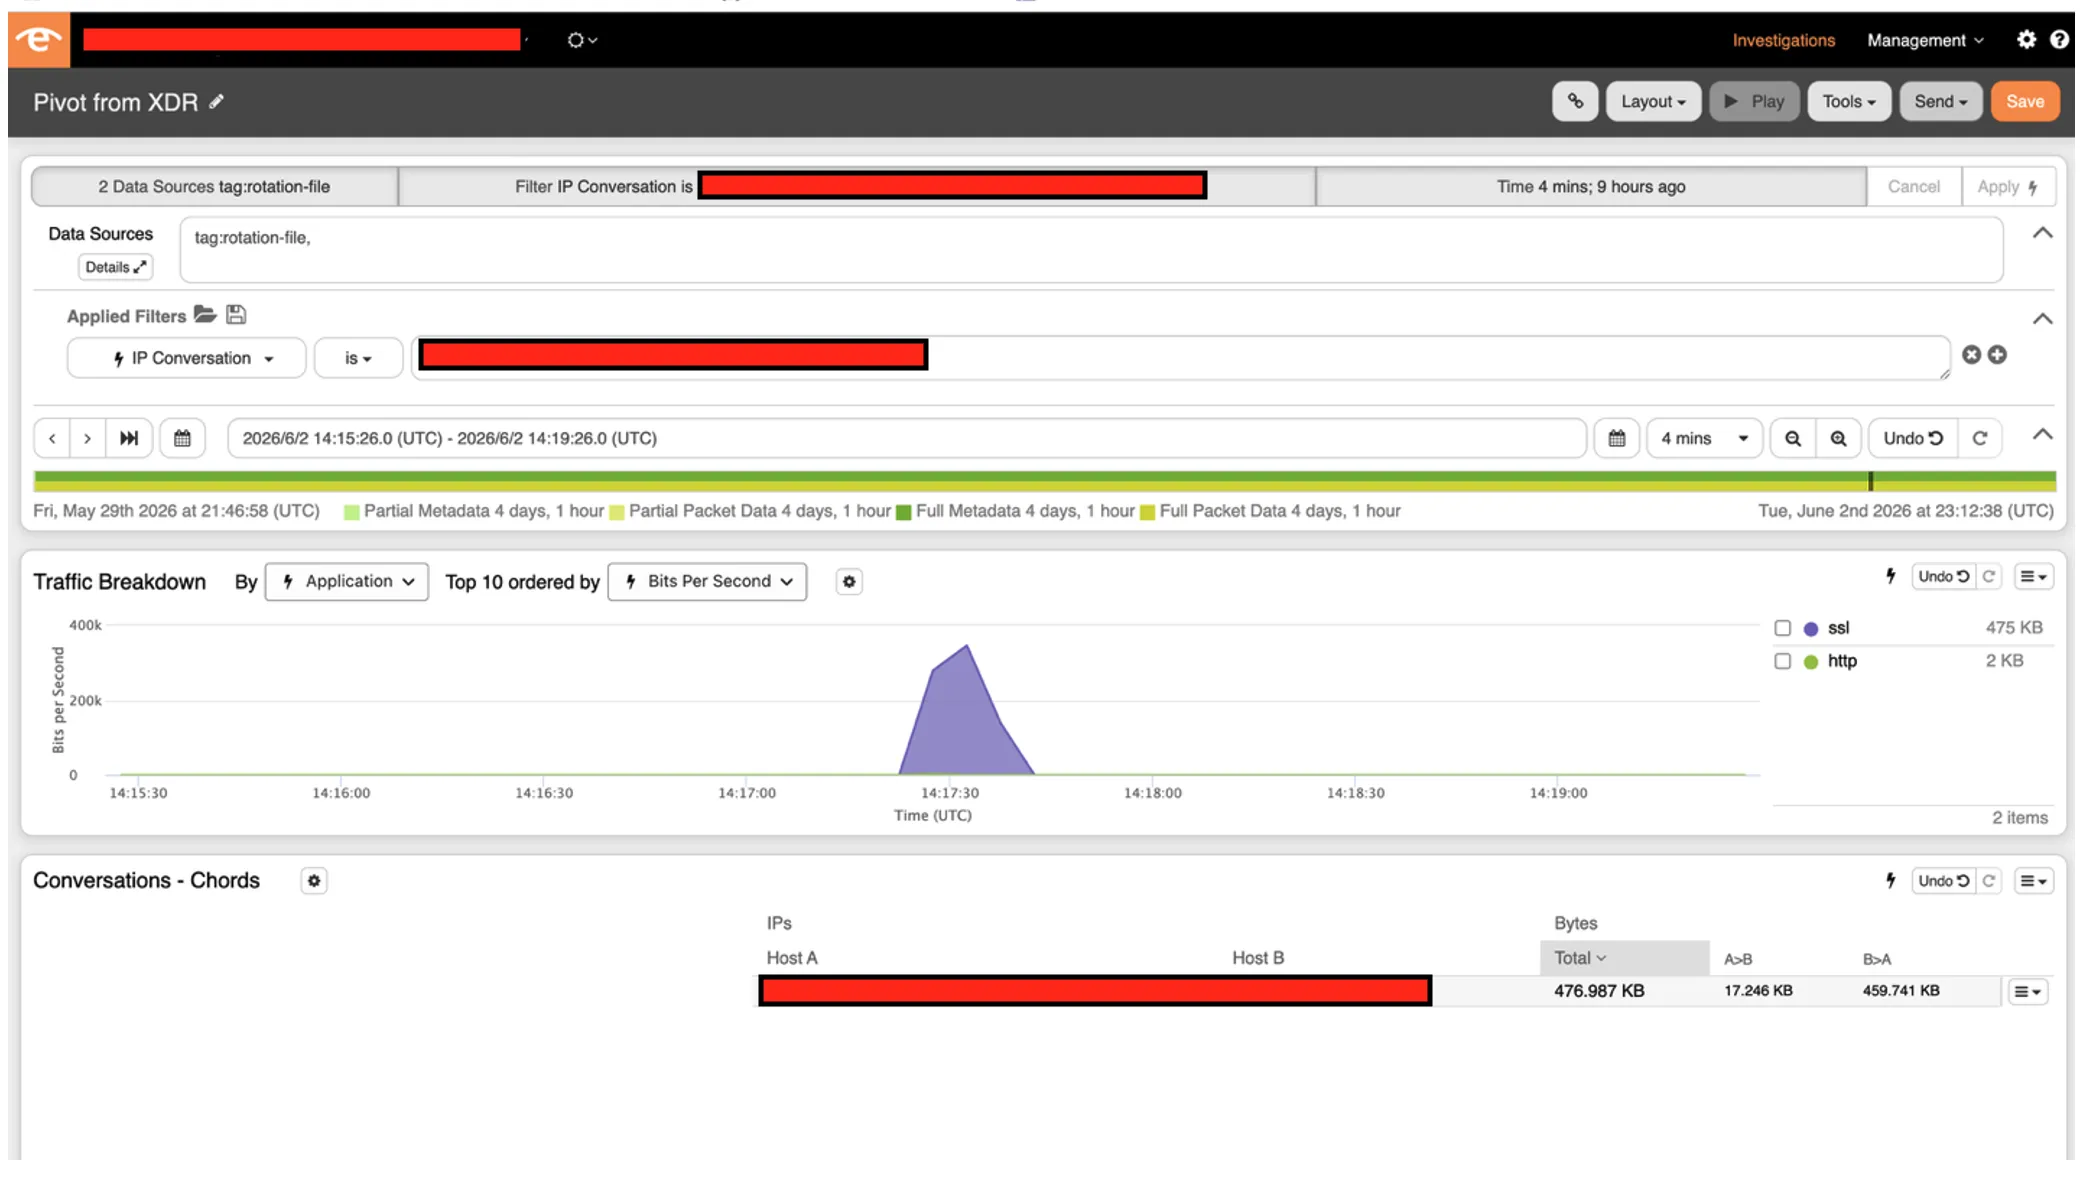The width and height of the screenshot is (2085, 1179).
Task: Check the ssl application checkbox
Action: point(1782,628)
